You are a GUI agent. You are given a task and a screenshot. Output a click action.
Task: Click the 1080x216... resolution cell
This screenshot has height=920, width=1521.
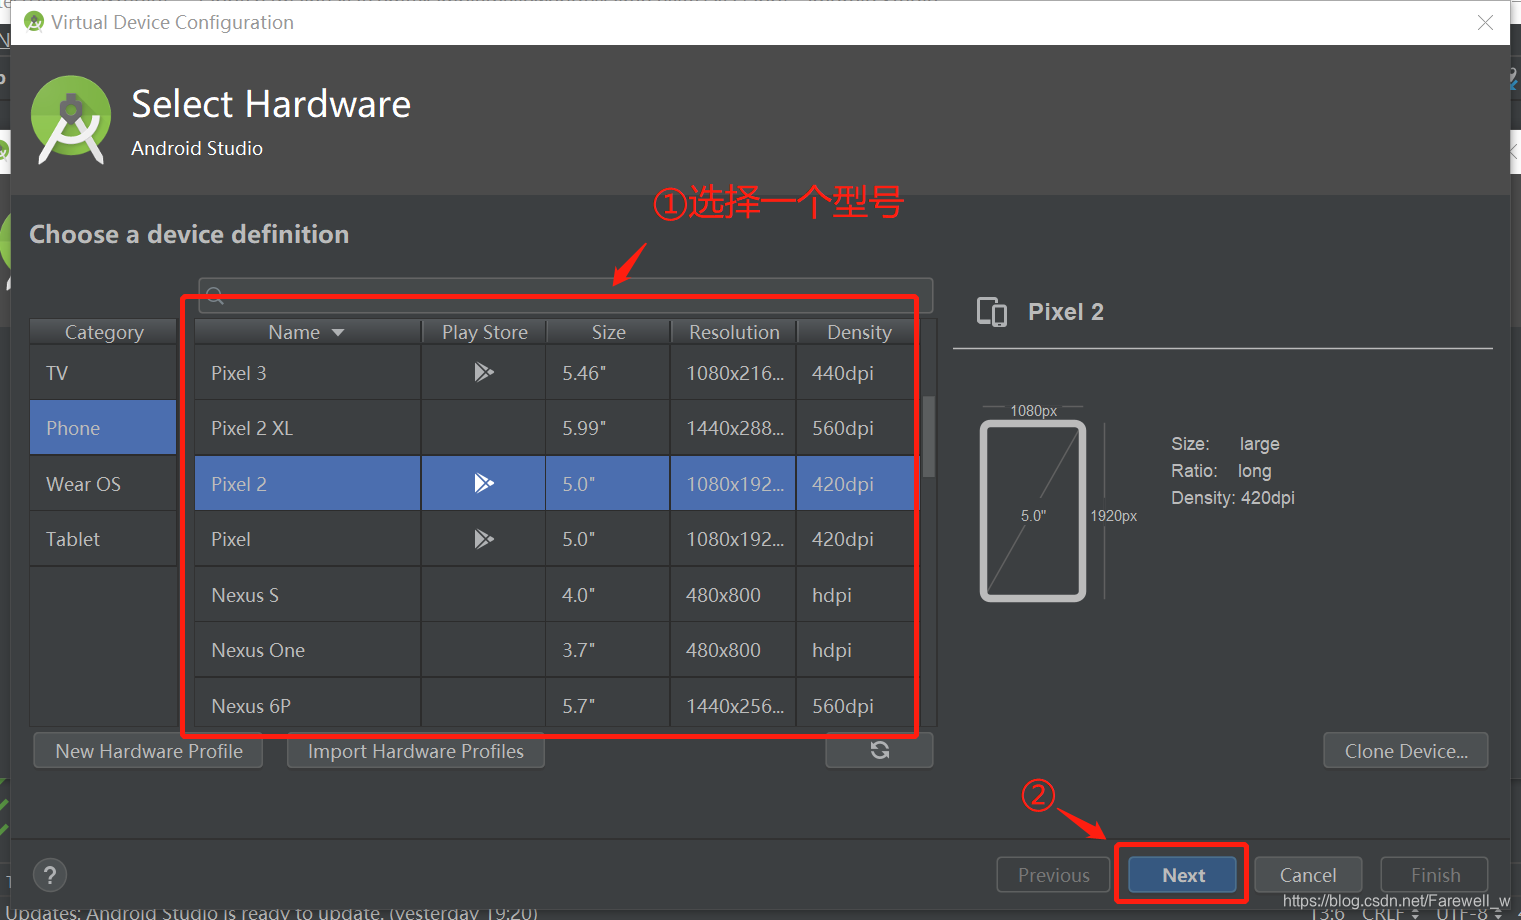pos(733,373)
